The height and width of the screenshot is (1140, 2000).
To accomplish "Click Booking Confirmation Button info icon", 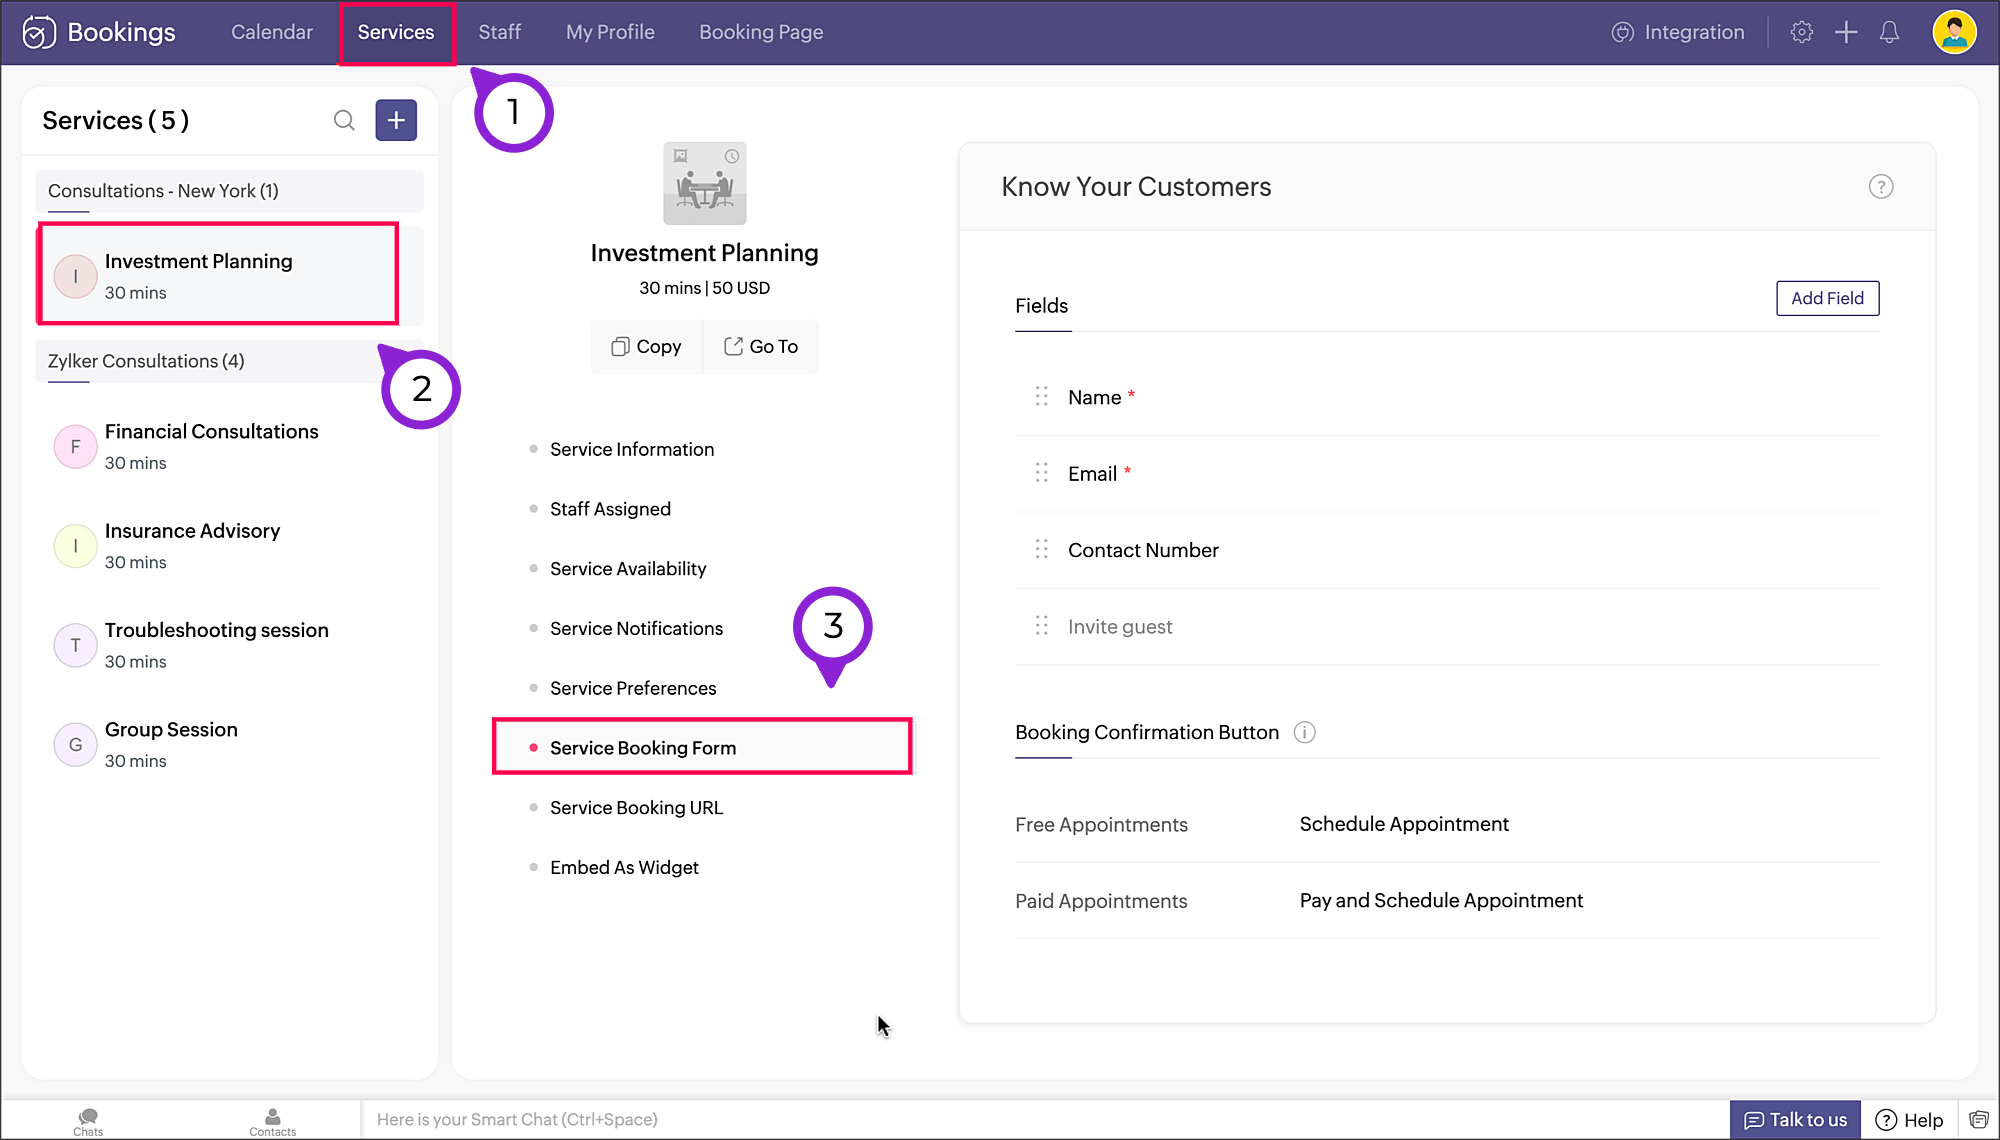I will [1304, 733].
